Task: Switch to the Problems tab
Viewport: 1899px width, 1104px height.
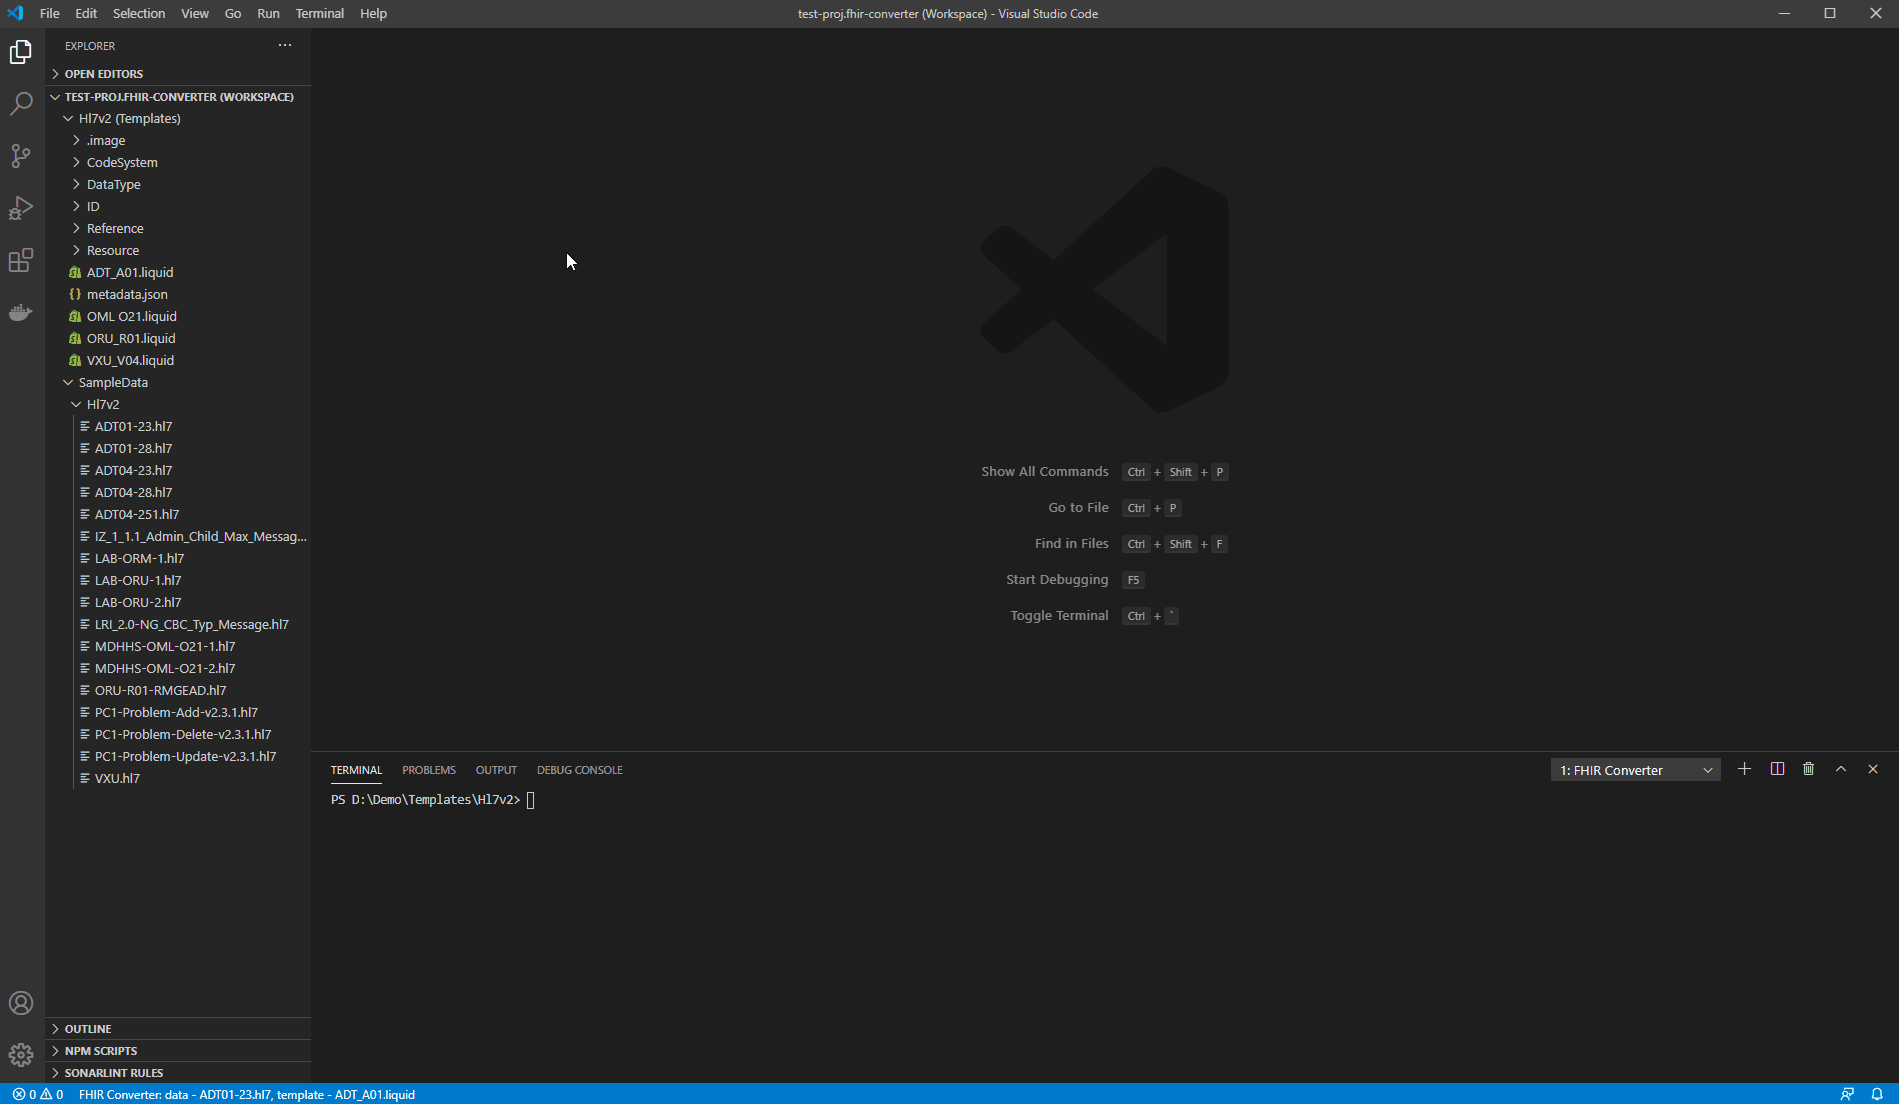Action: point(429,770)
